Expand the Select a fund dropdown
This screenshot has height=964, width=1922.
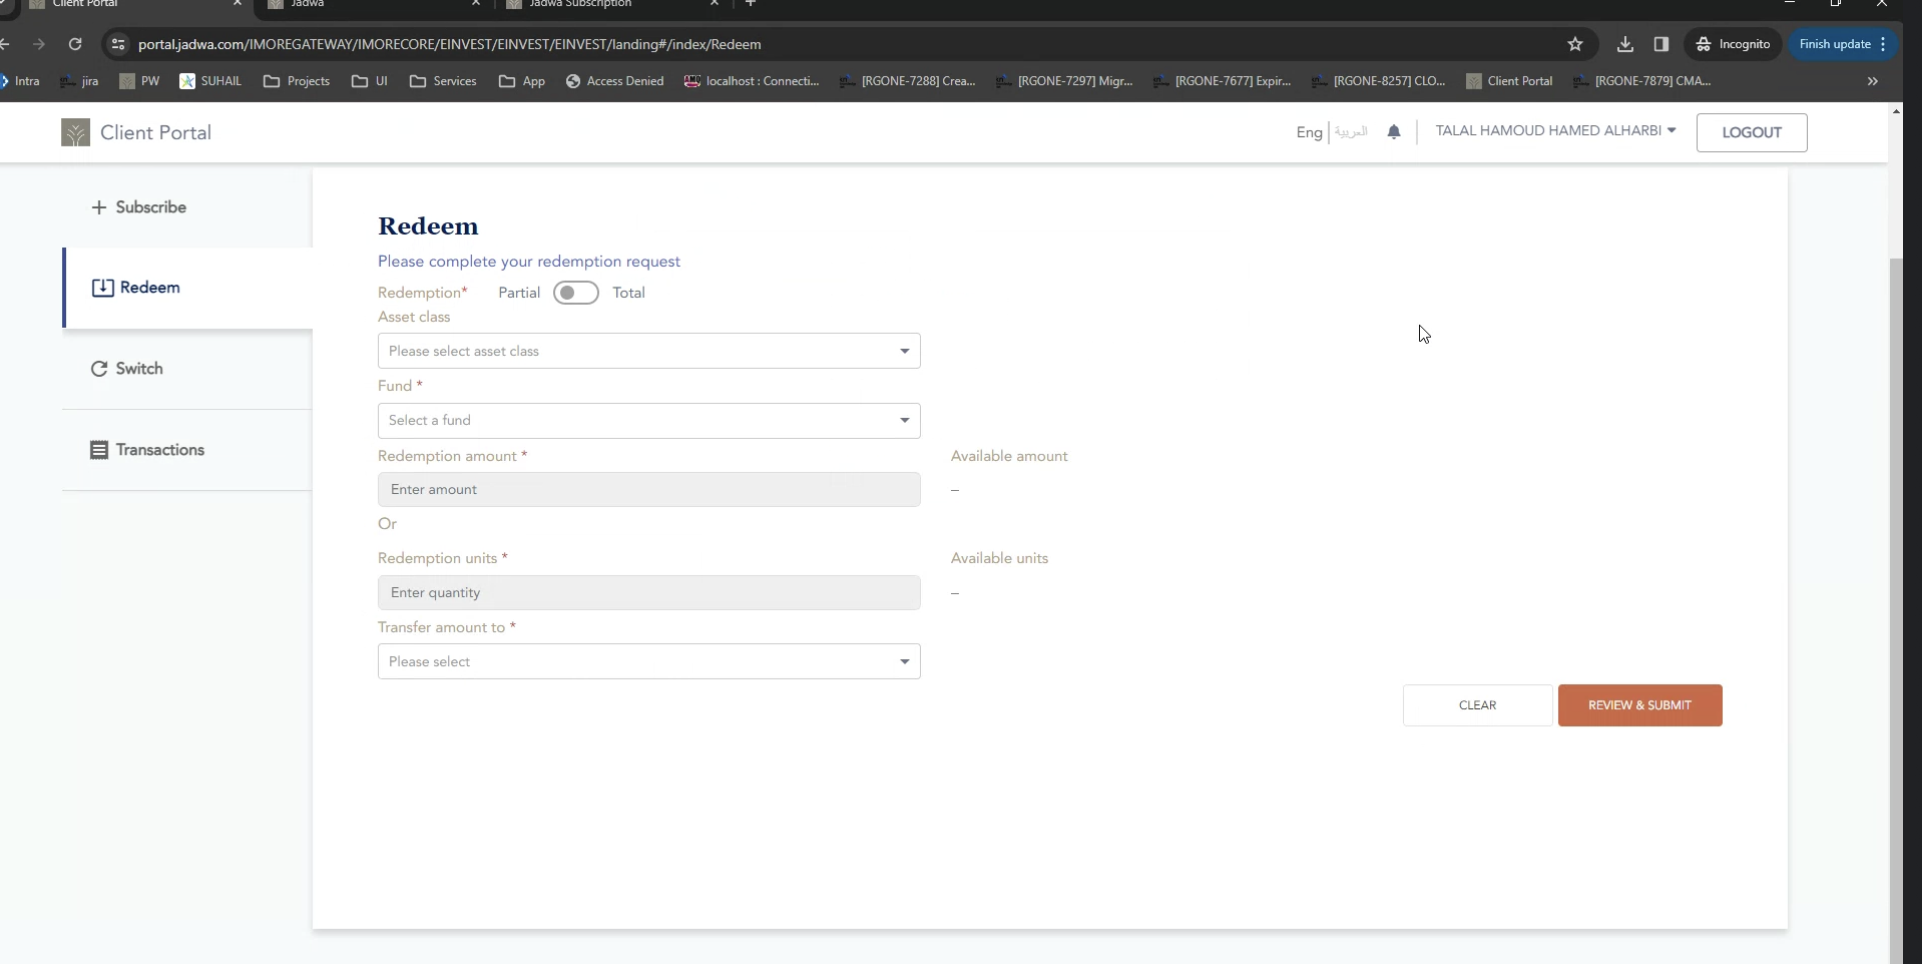coord(649,421)
